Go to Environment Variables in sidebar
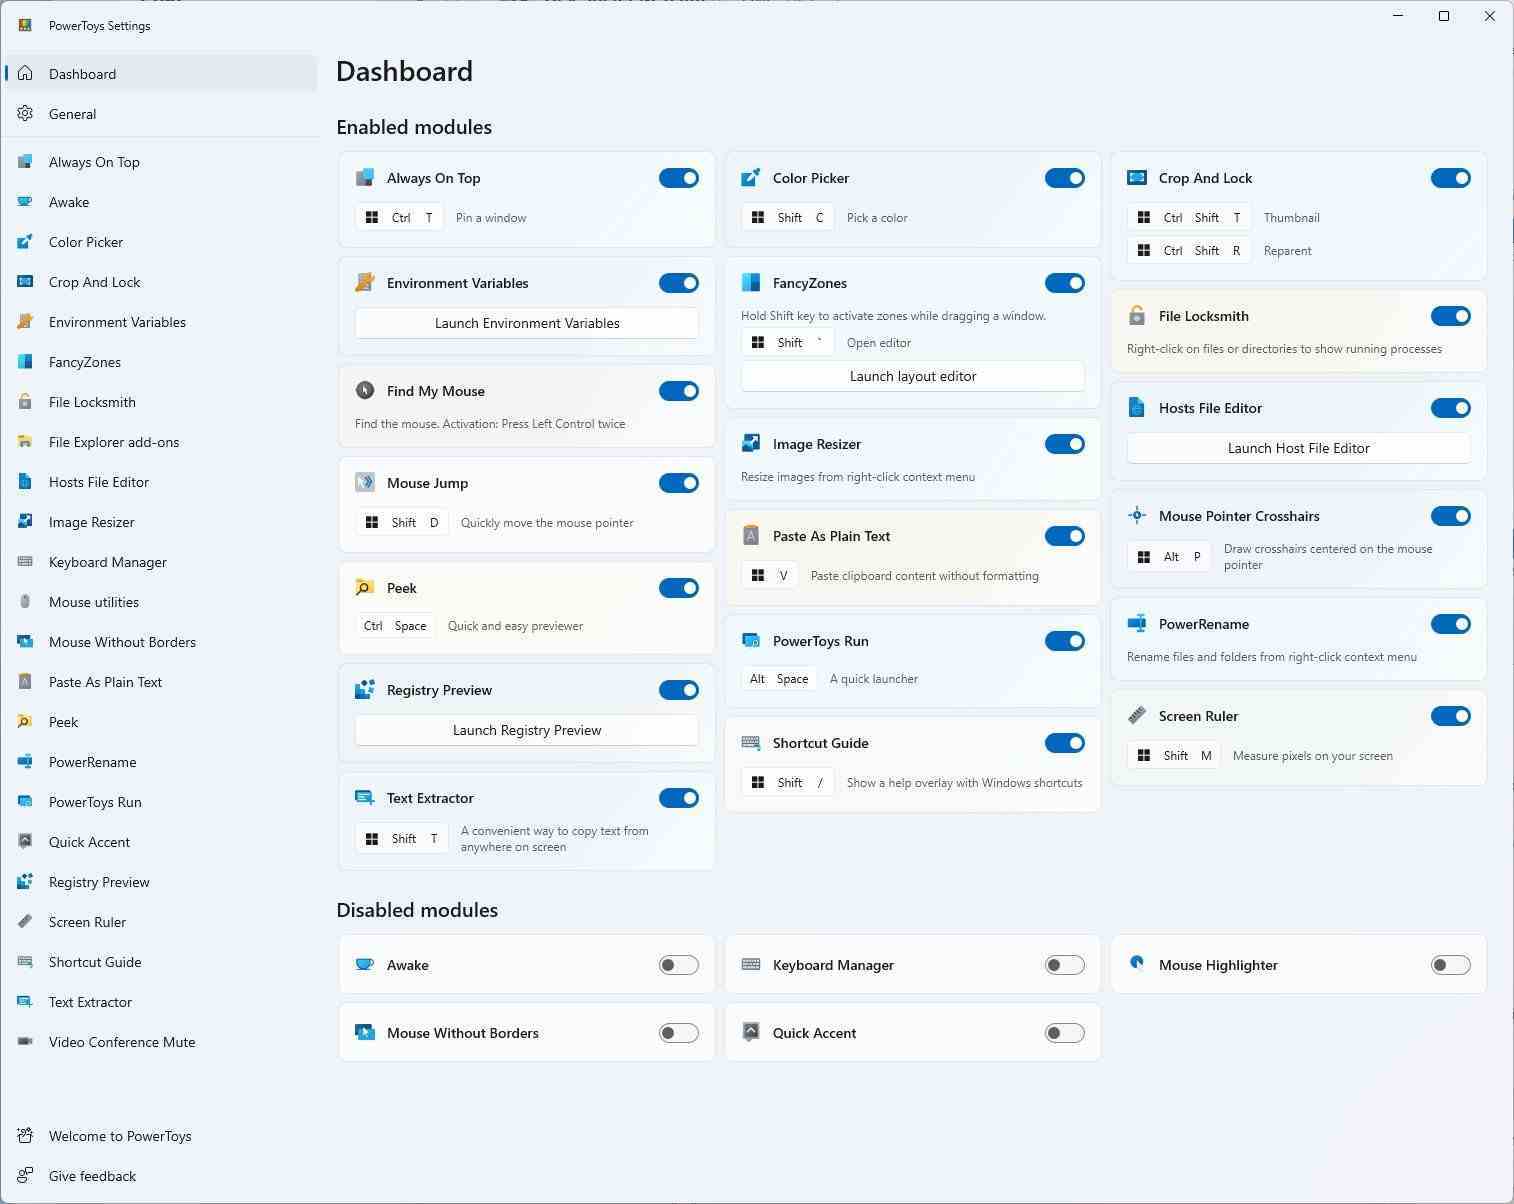The width and height of the screenshot is (1514, 1204). 161,322
